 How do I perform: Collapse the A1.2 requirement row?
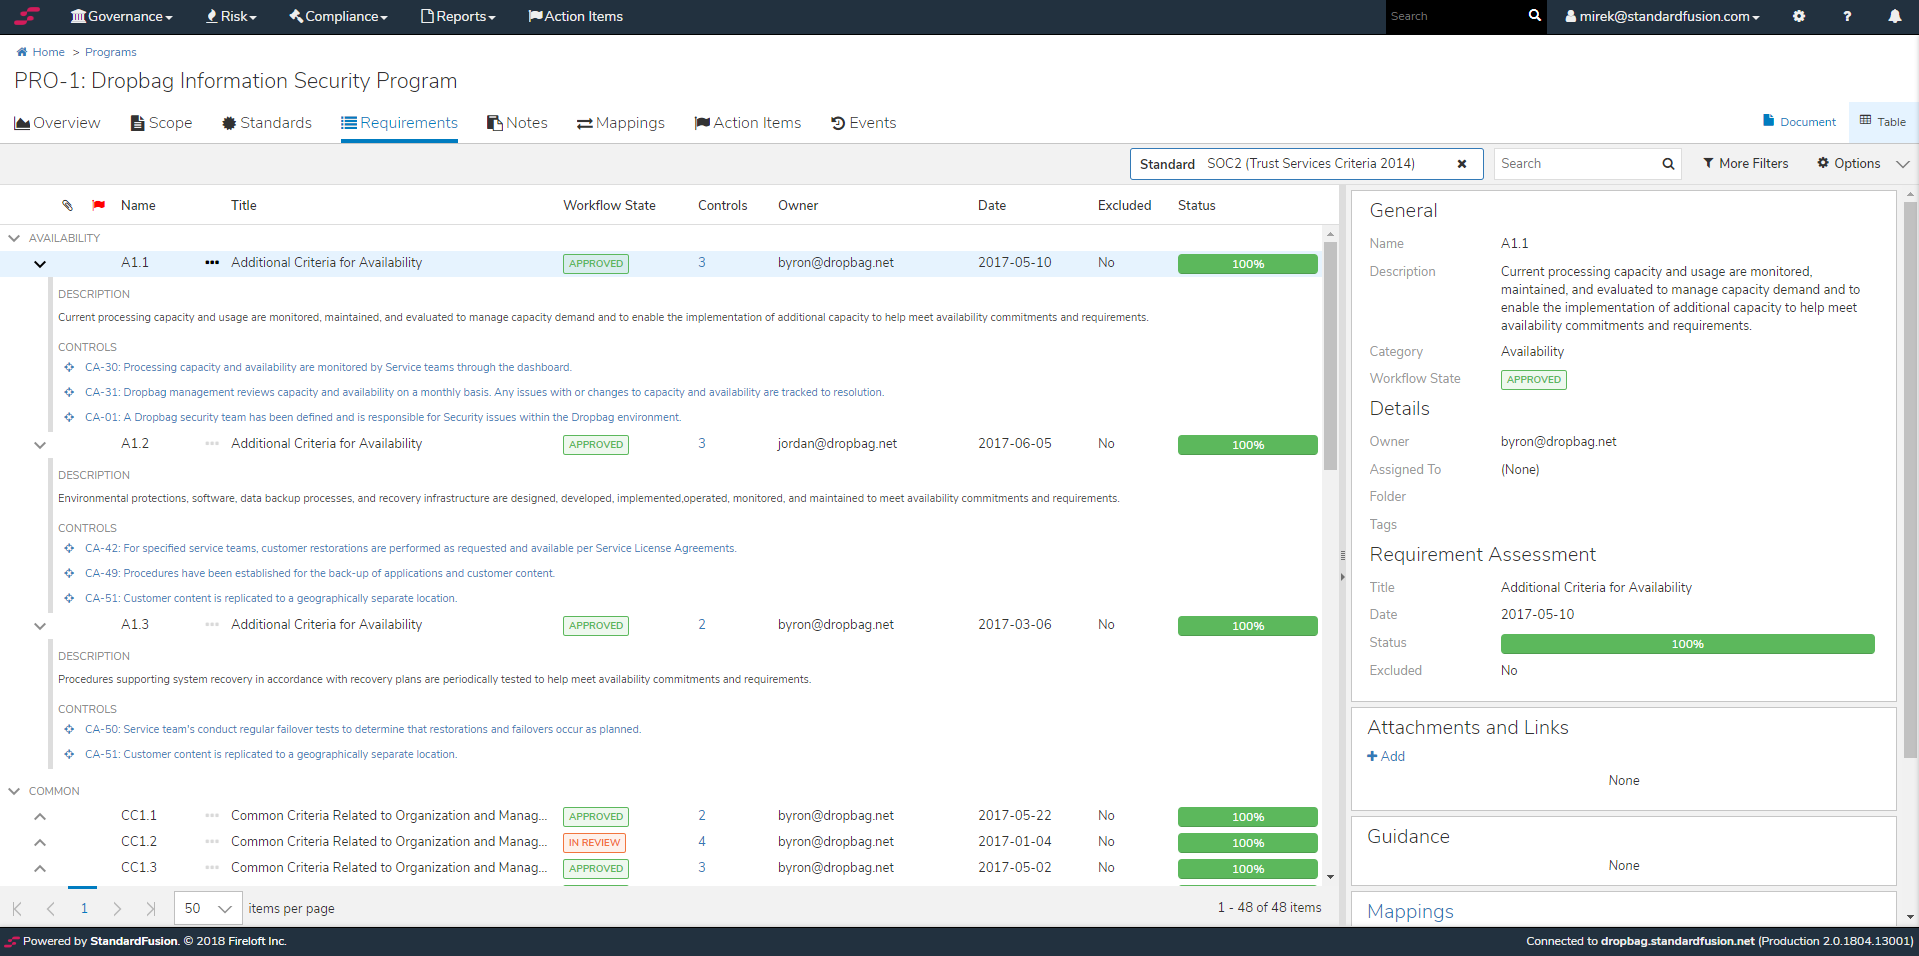[40, 445]
